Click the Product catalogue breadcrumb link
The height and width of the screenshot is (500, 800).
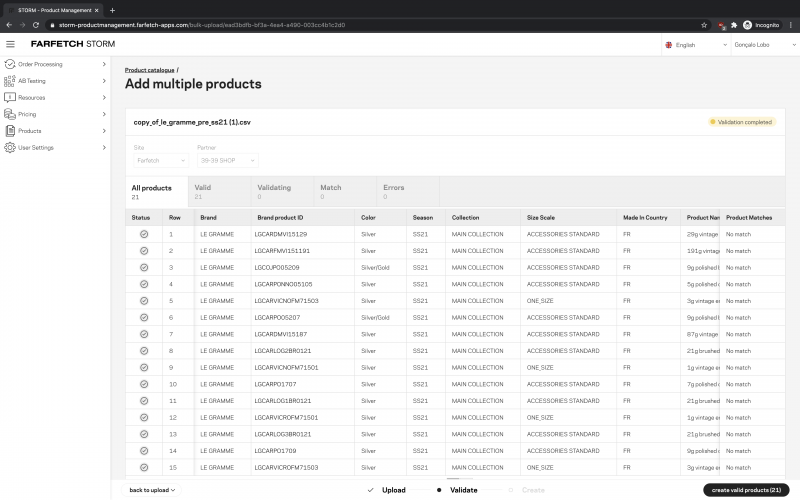point(149,70)
